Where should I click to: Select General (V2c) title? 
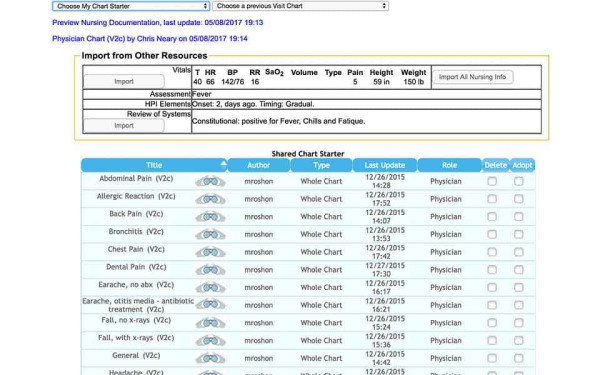coord(136,355)
